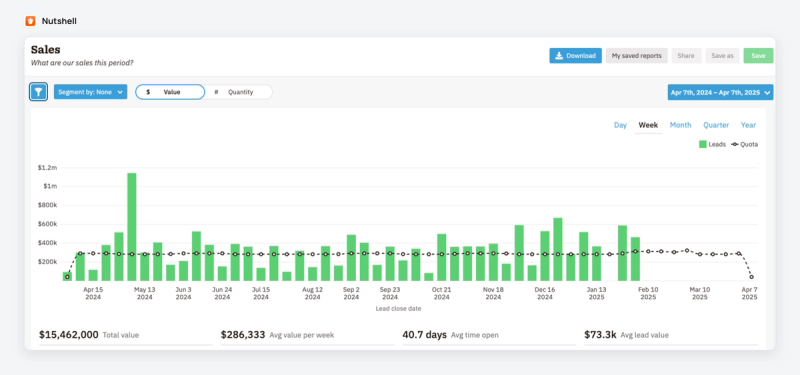
Task: Select the Month view tab
Action: click(x=680, y=125)
